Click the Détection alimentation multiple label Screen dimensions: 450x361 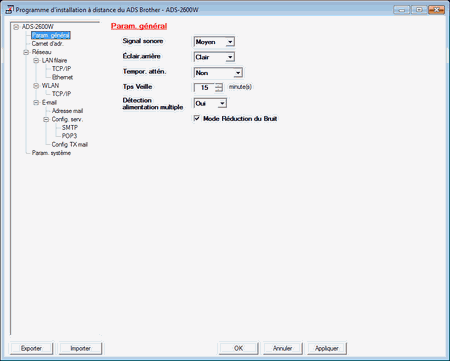tap(153, 104)
